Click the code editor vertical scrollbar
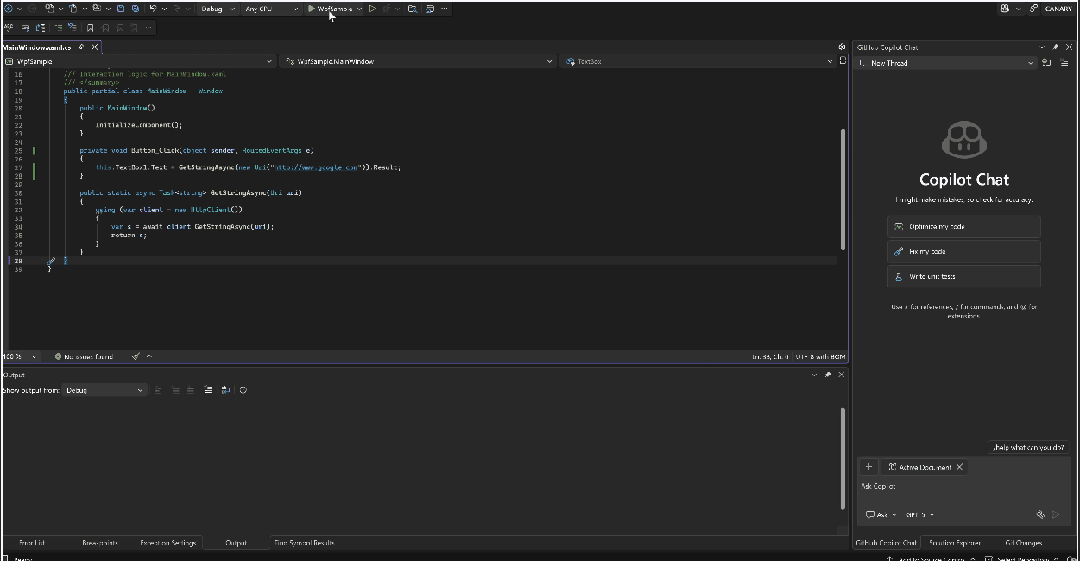Screen dimensions: 1080x561 (x=842, y=190)
